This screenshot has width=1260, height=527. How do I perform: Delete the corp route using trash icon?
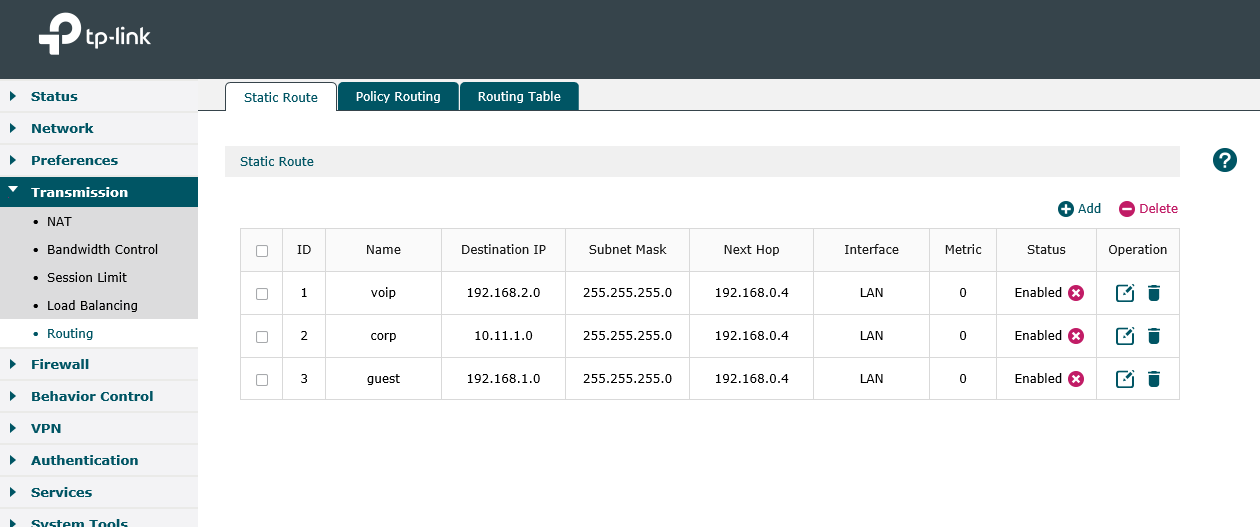tap(1154, 336)
